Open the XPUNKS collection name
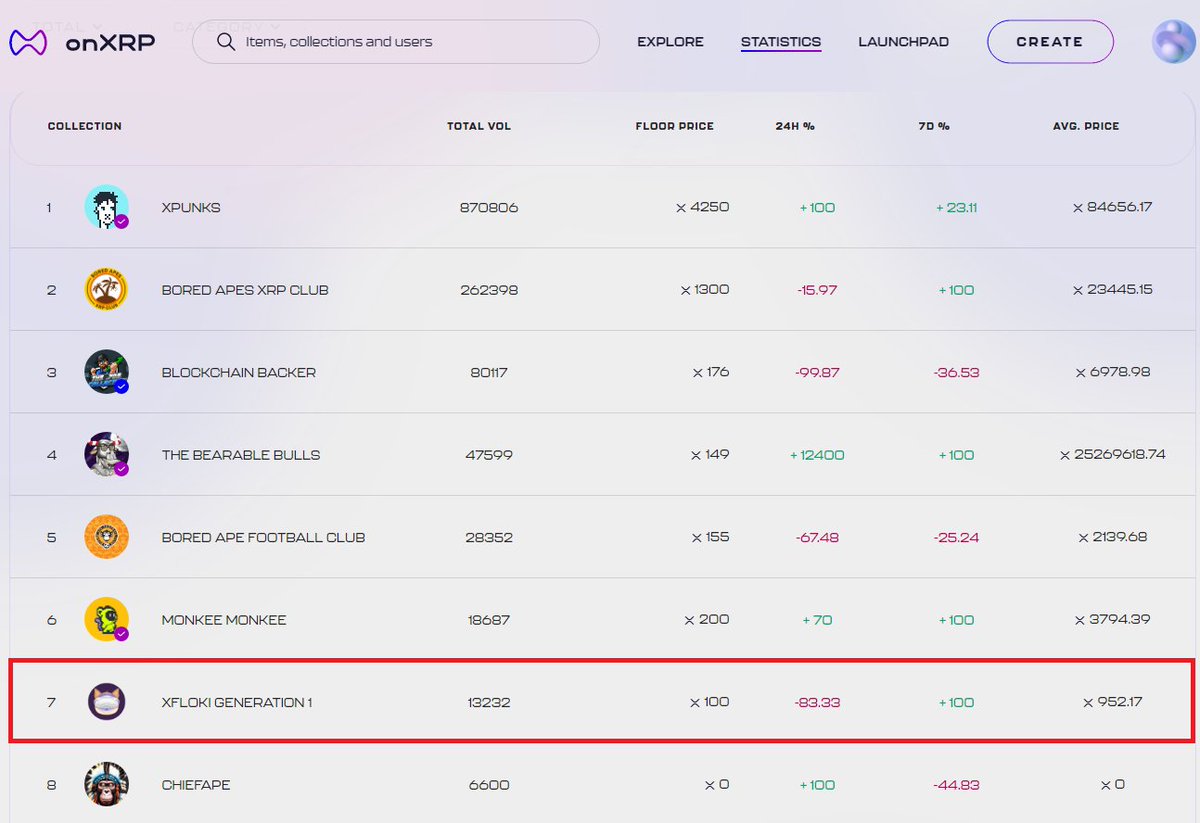The image size is (1200, 823). [191, 208]
